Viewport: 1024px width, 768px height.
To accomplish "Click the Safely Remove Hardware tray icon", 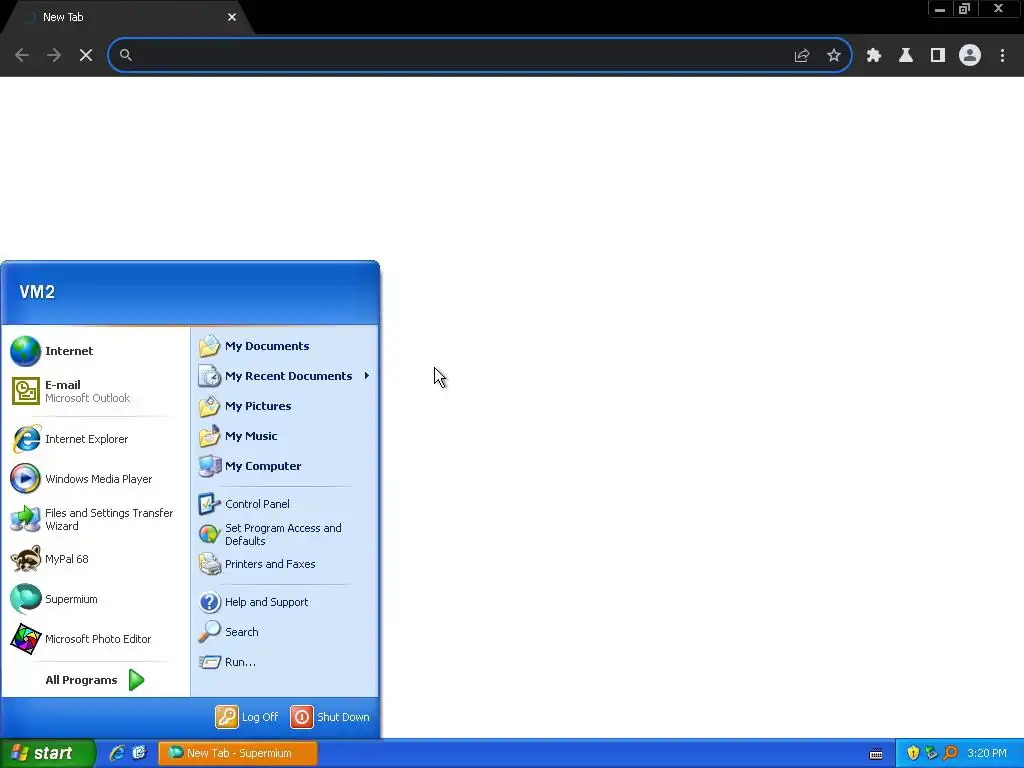I will tap(931, 753).
